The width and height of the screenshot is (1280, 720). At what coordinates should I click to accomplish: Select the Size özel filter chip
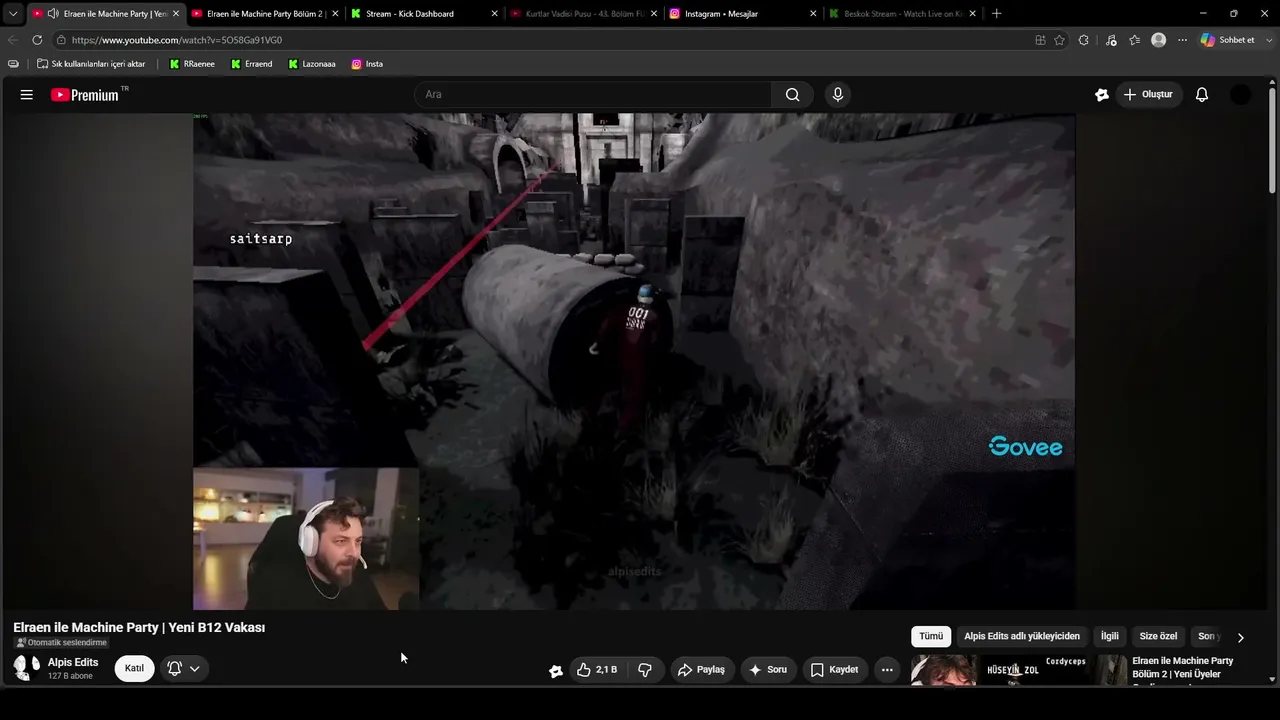[1158, 636]
